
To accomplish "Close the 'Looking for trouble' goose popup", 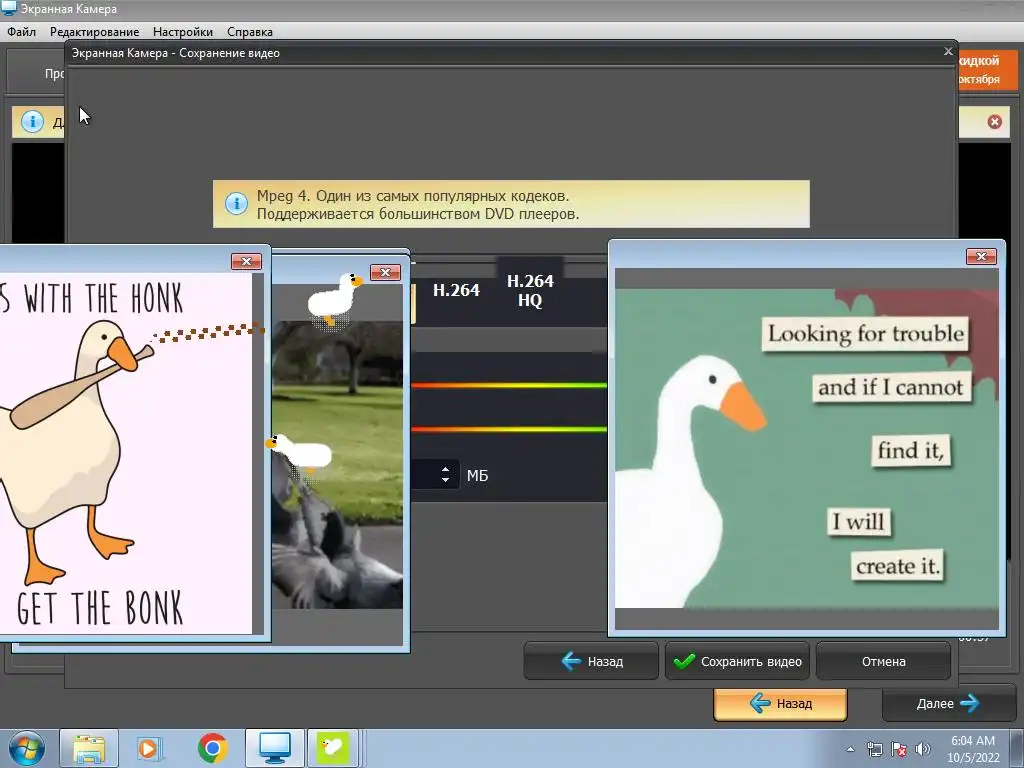I will (x=981, y=257).
